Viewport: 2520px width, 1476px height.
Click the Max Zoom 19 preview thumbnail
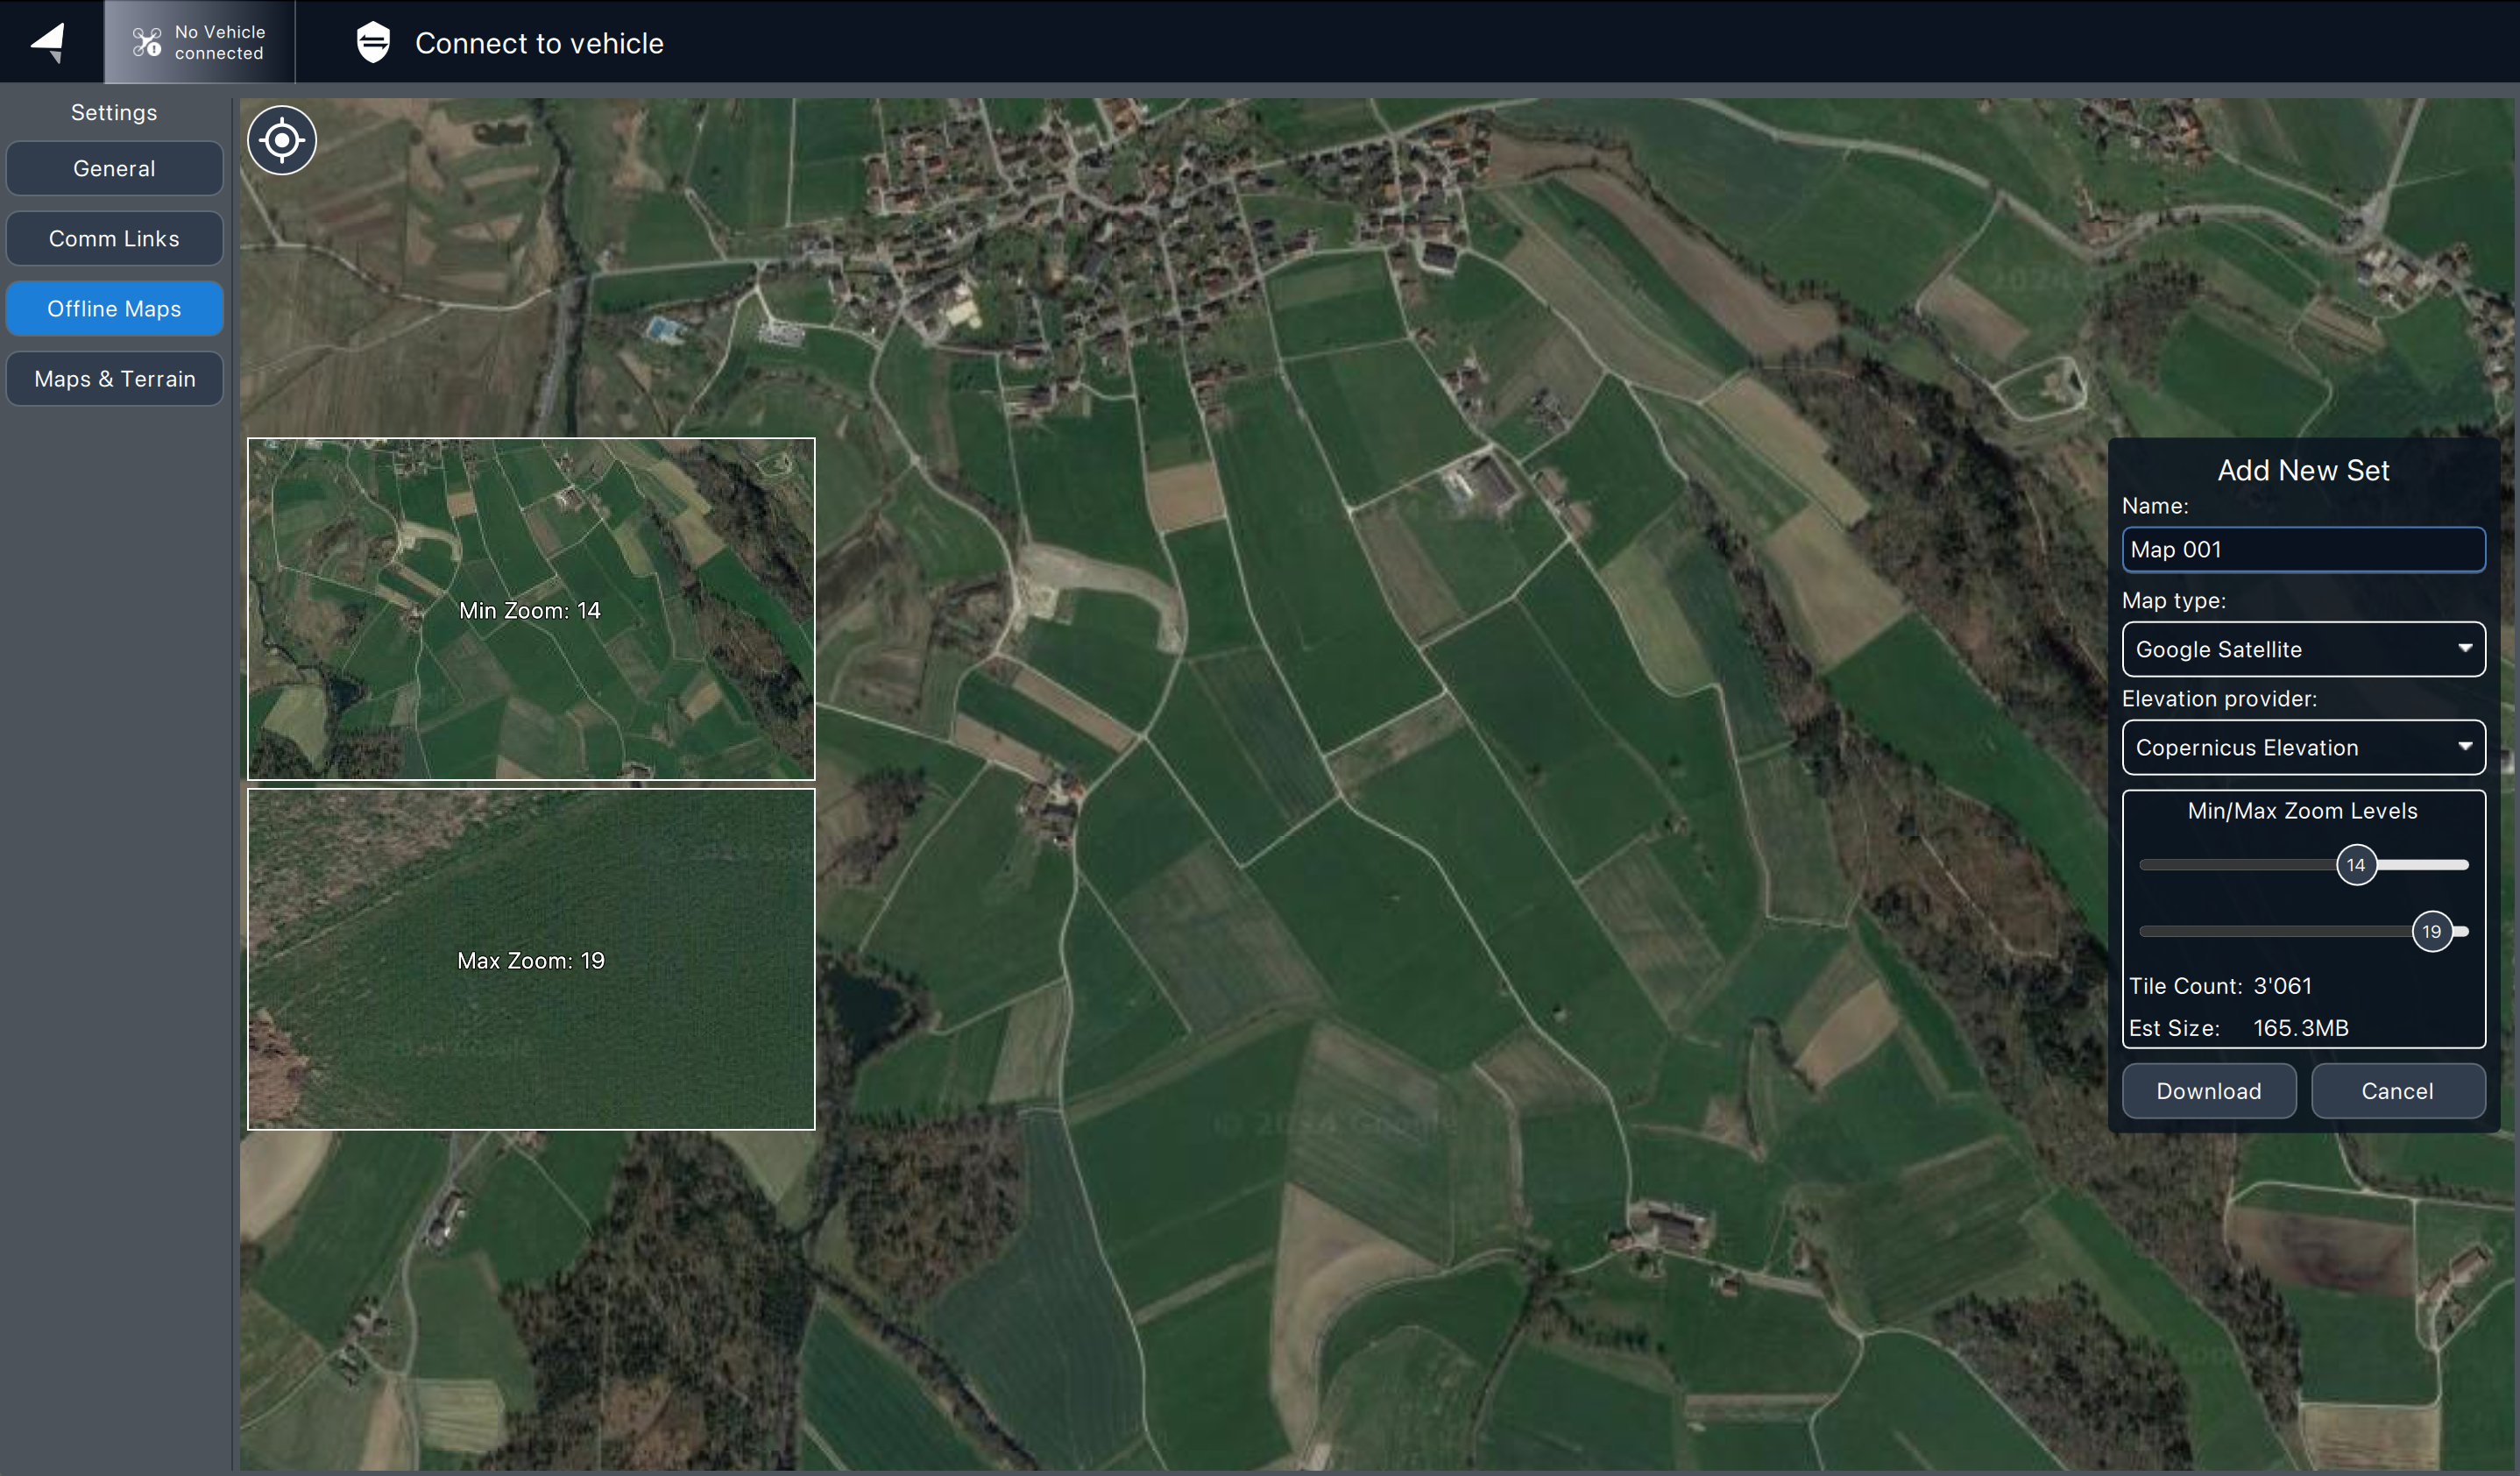(x=531, y=958)
